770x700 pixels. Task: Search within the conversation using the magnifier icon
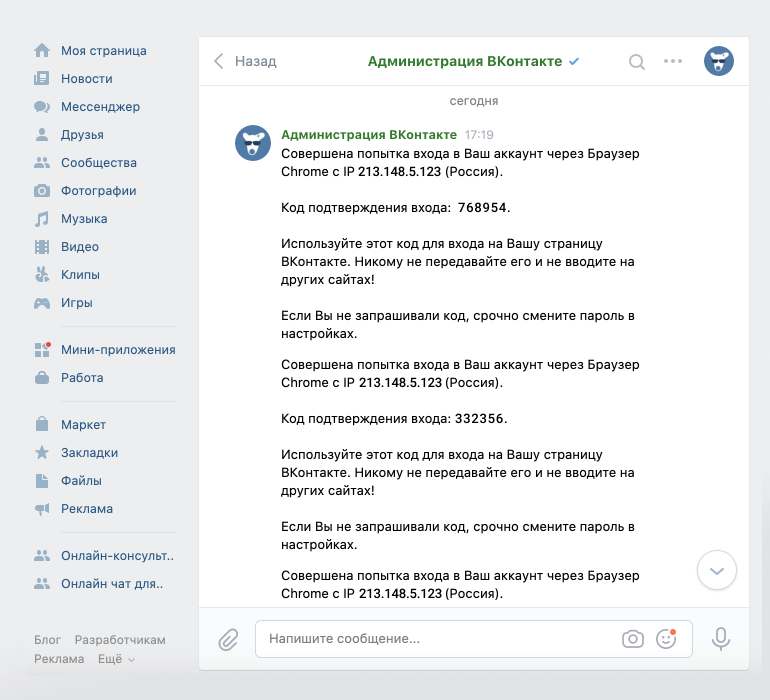tap(636, 62)
